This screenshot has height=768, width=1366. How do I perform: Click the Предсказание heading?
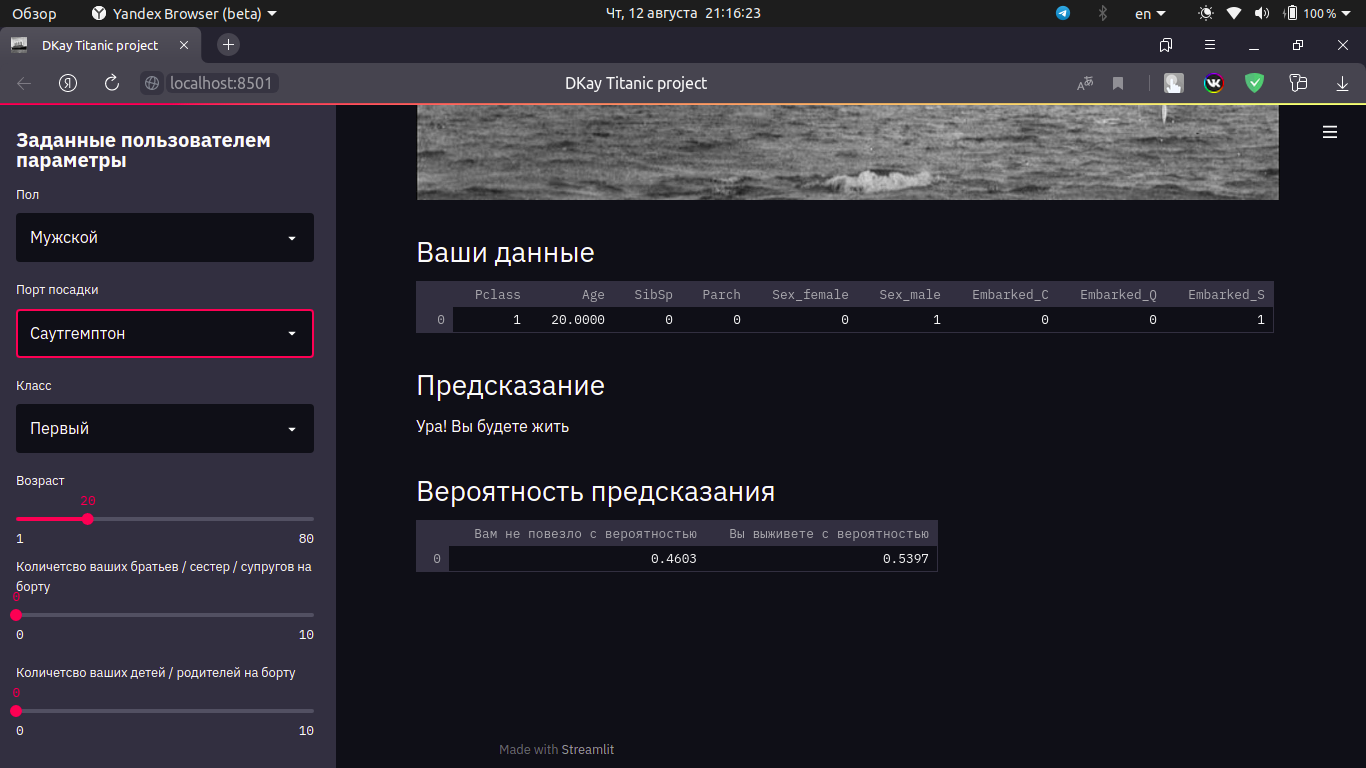click(511, 386)
